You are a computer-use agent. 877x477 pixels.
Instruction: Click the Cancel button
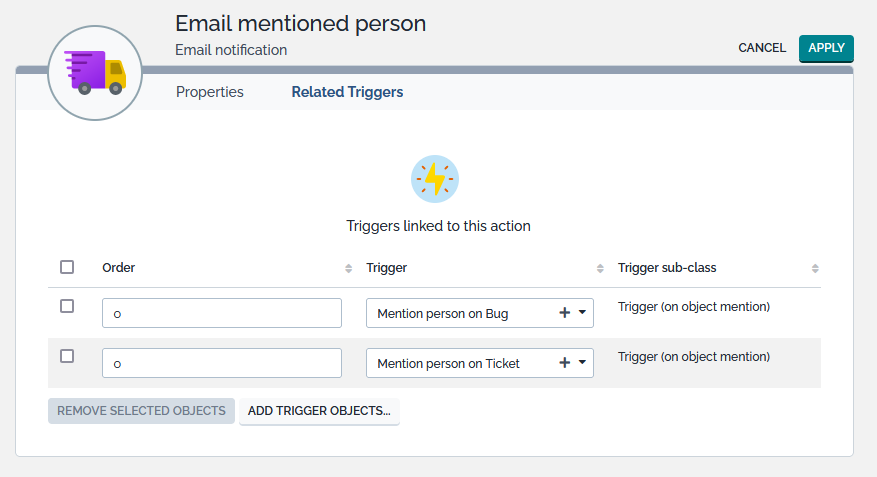click(x=762, y=48)
